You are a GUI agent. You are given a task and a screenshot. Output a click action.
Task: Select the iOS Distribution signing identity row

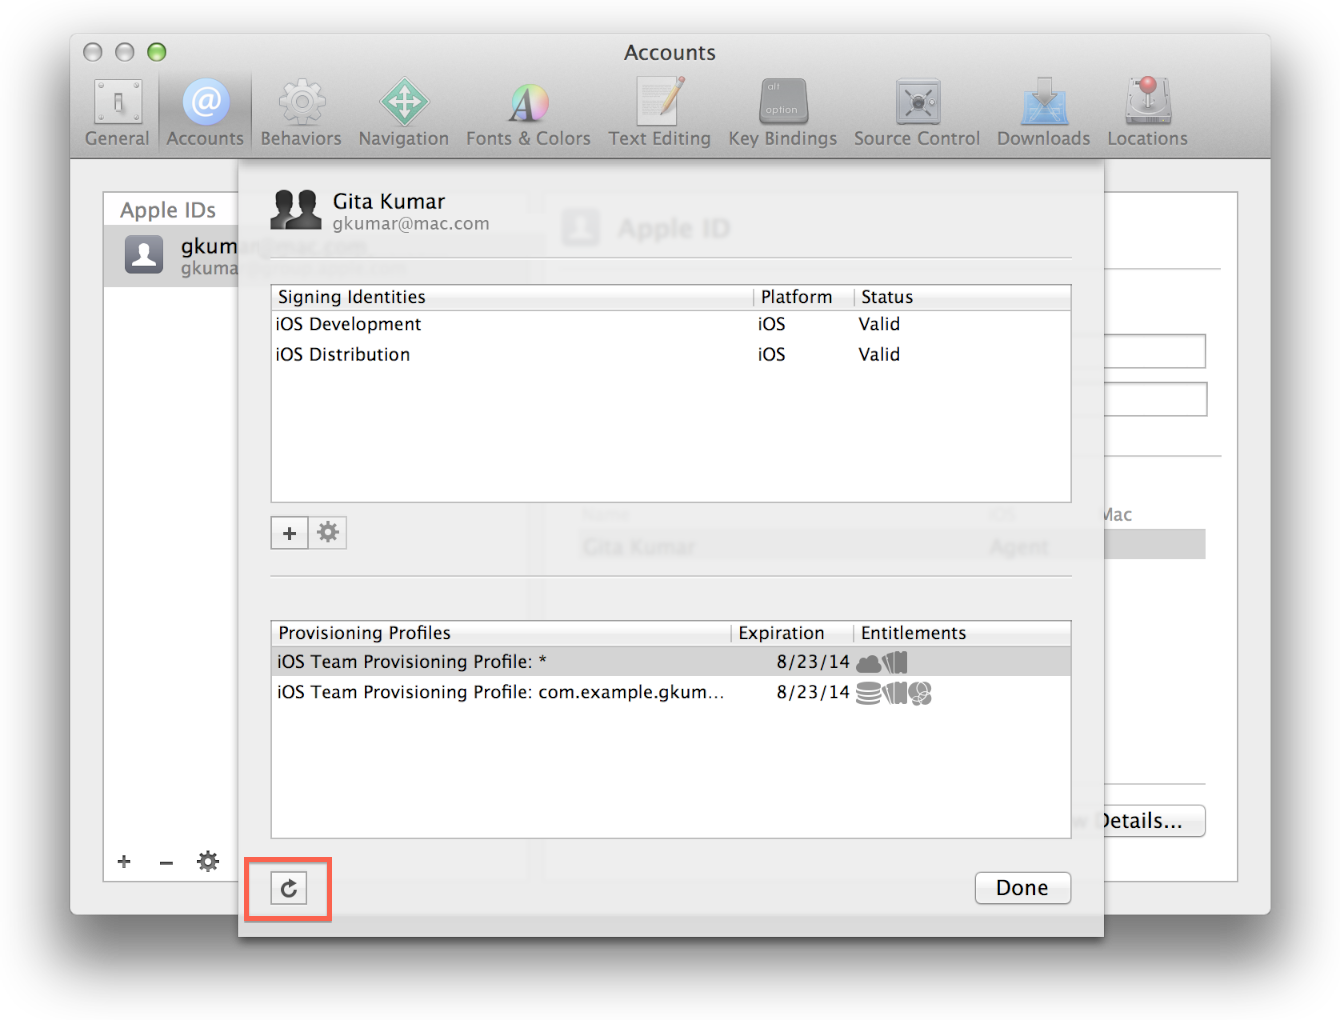click(671, 354)
